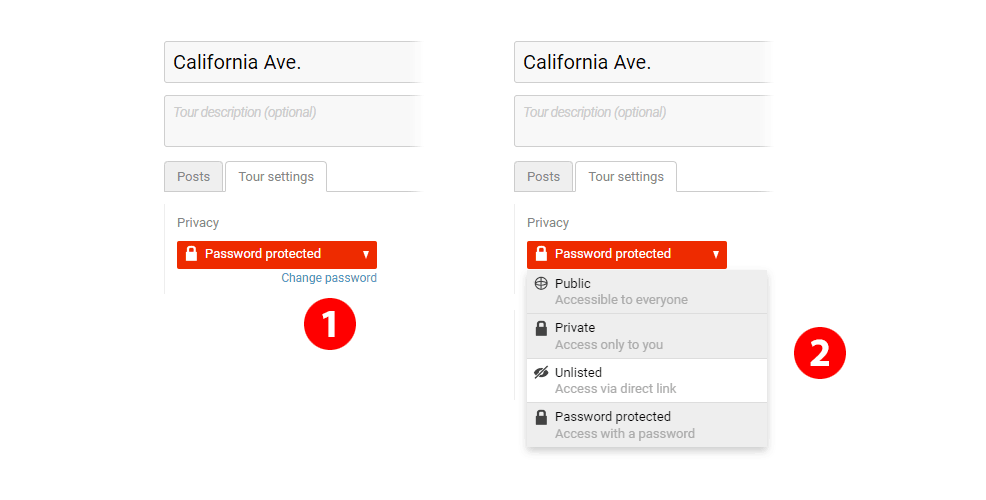Click arrow on right Password protected dropdown
The image size is (986, 500).
click(716, 254)
